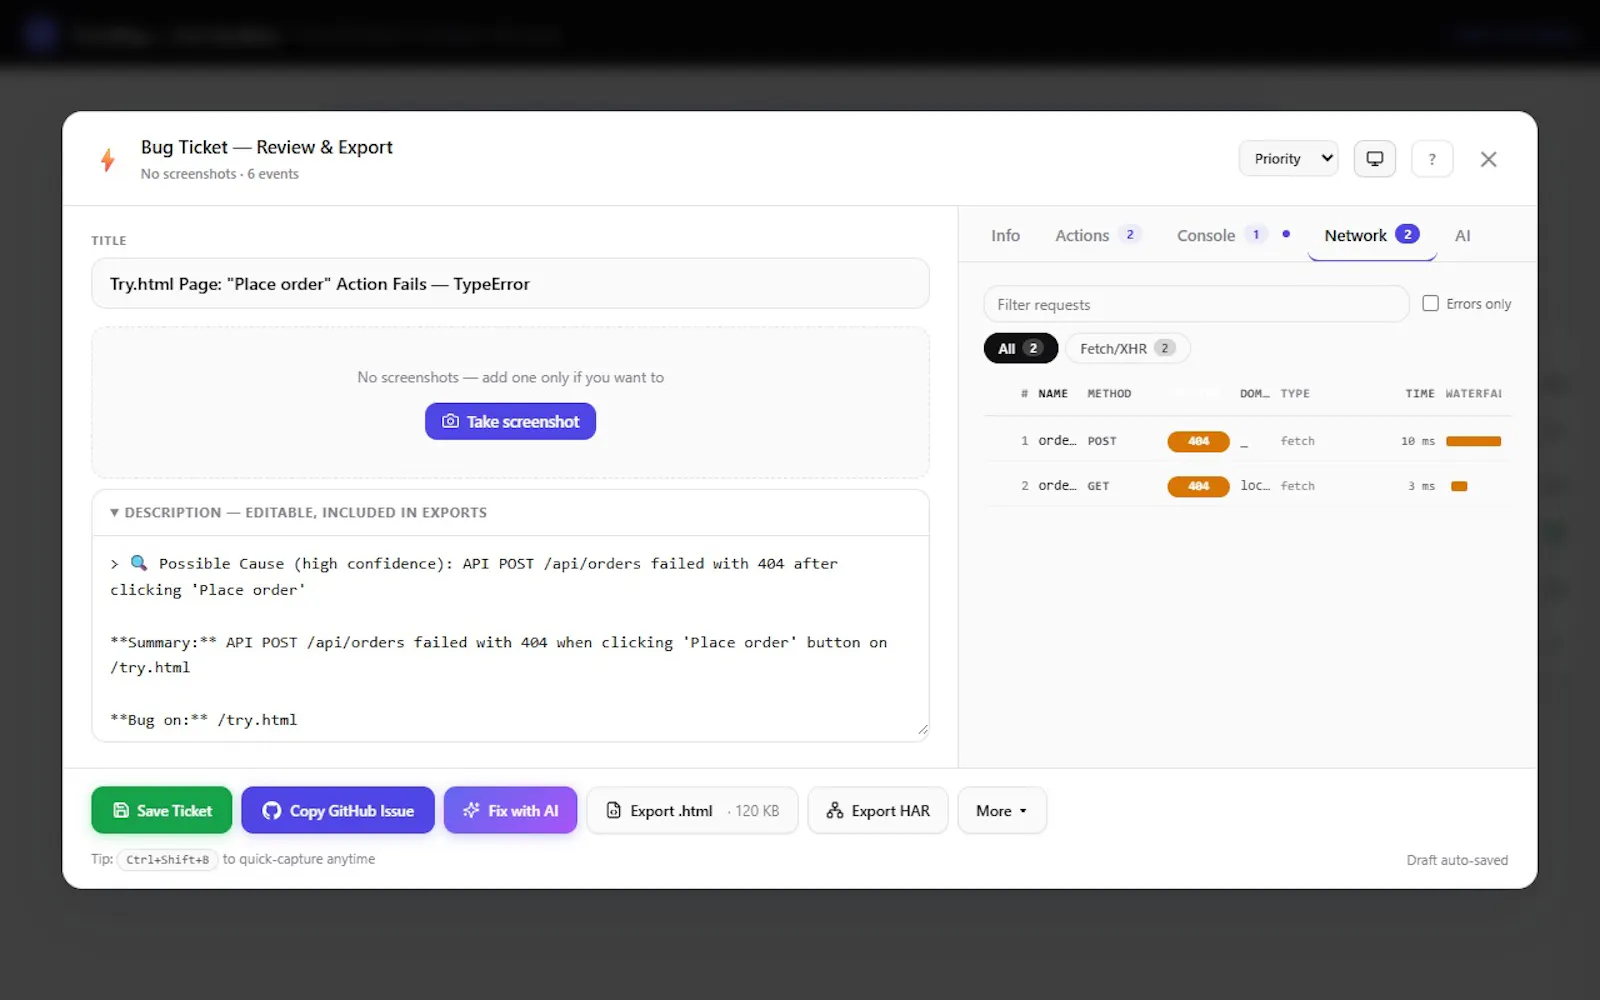Open the More dropdown menu
The height and width of the screenshot is (1000, 1600).
[1002, 810]
